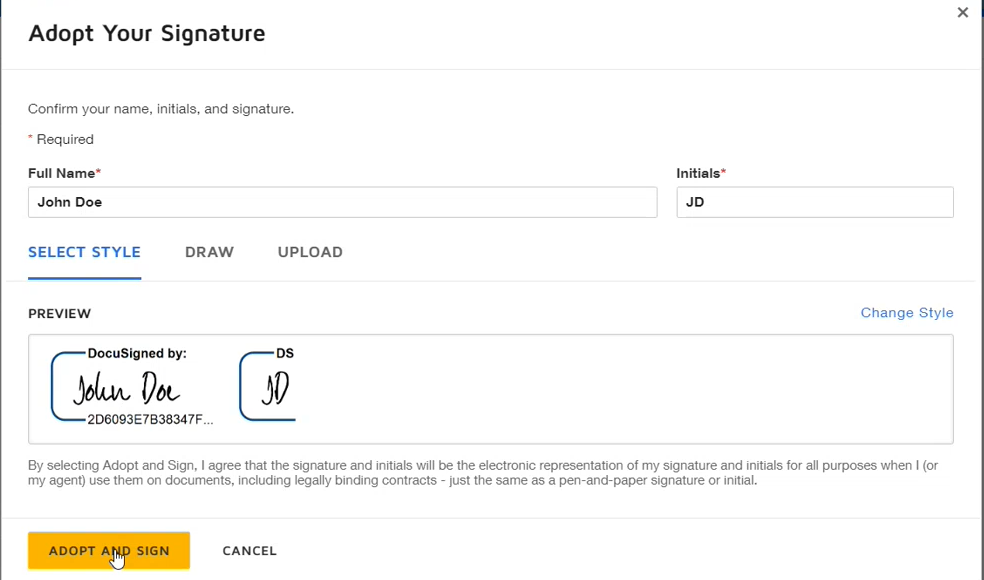Switch to the Select Style tab

coord(84,253)
